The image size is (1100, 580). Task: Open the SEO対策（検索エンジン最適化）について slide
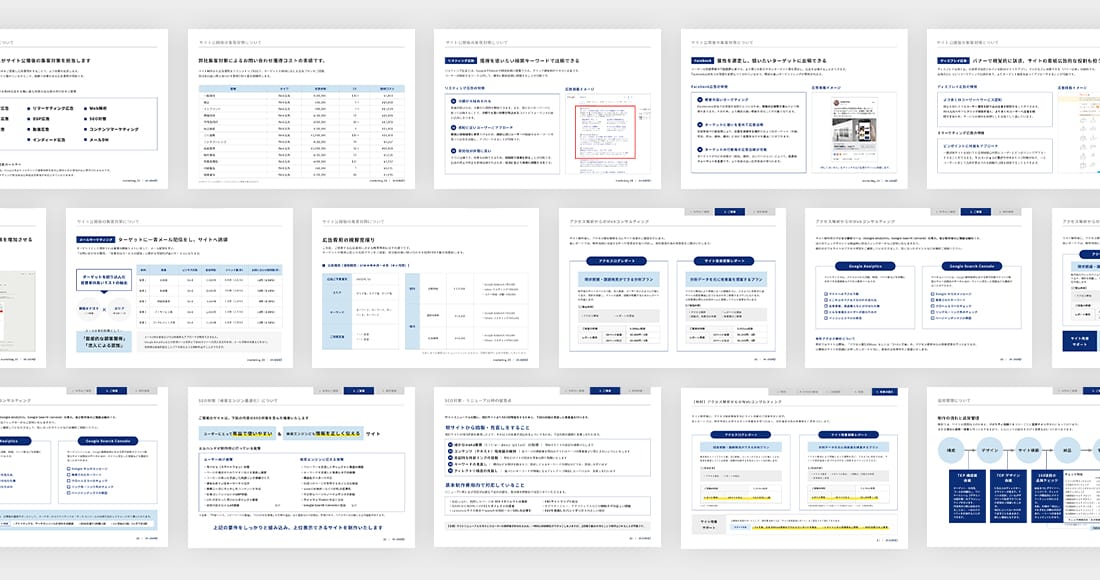(x=301, y=467)
